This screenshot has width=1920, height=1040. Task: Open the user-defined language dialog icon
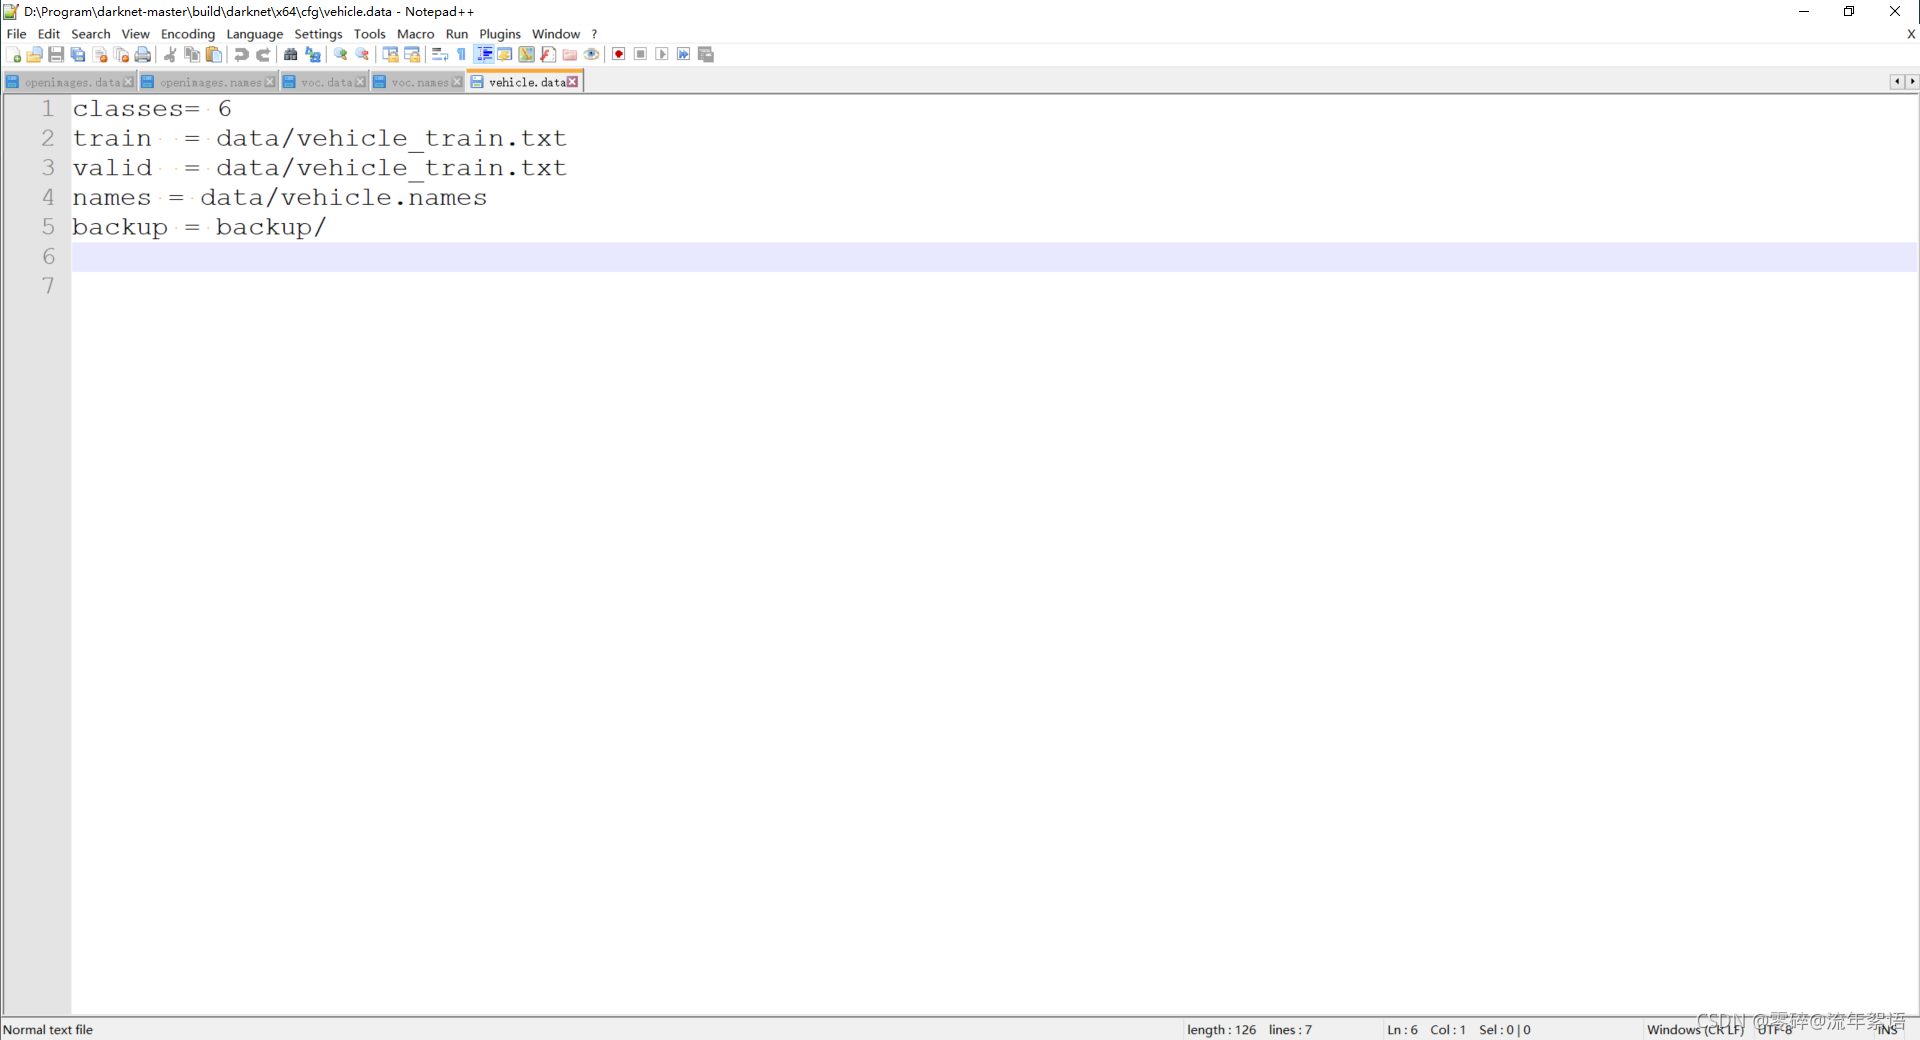point(505,54)
